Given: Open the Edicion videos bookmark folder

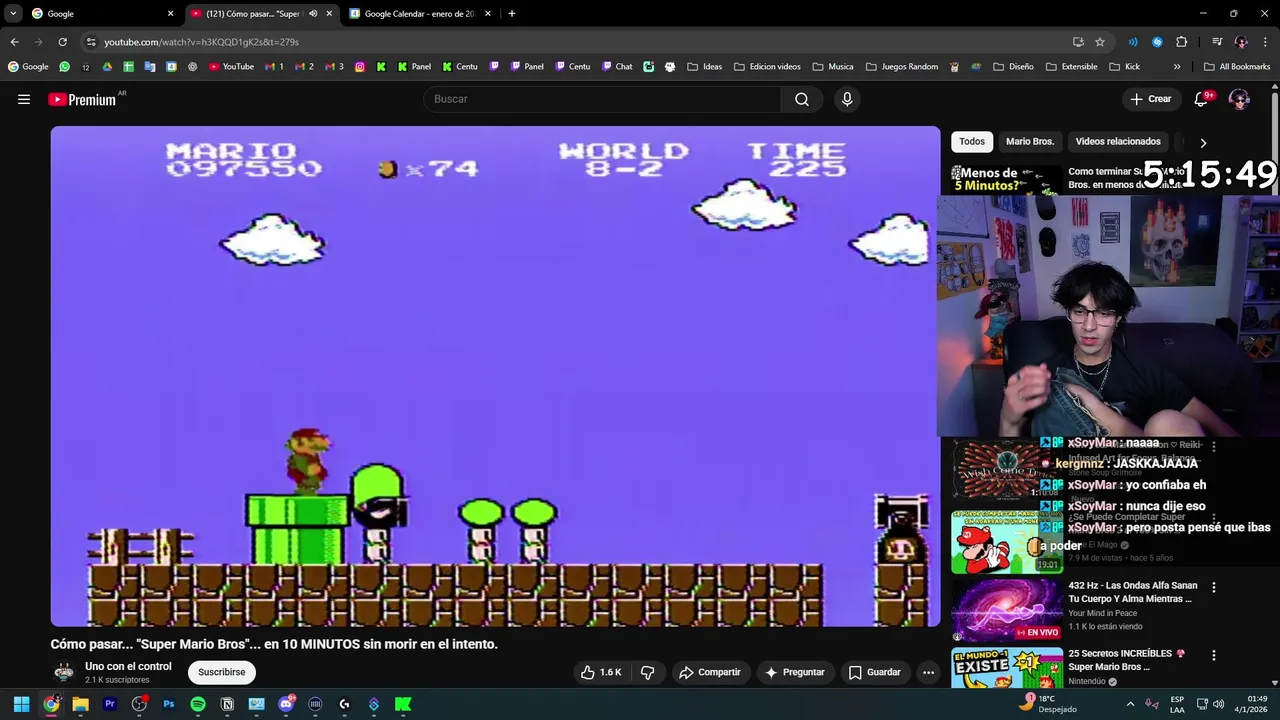Looking at the screenshot, I should pos(767,67).
